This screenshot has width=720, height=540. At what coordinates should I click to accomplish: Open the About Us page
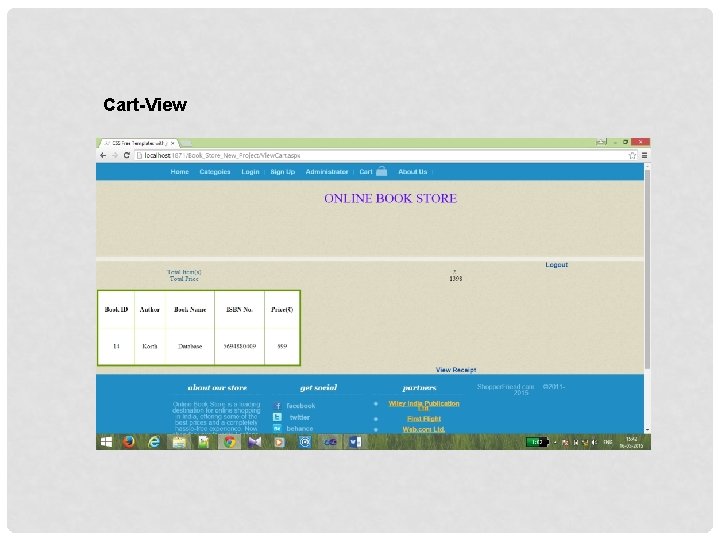pos(412,172)
